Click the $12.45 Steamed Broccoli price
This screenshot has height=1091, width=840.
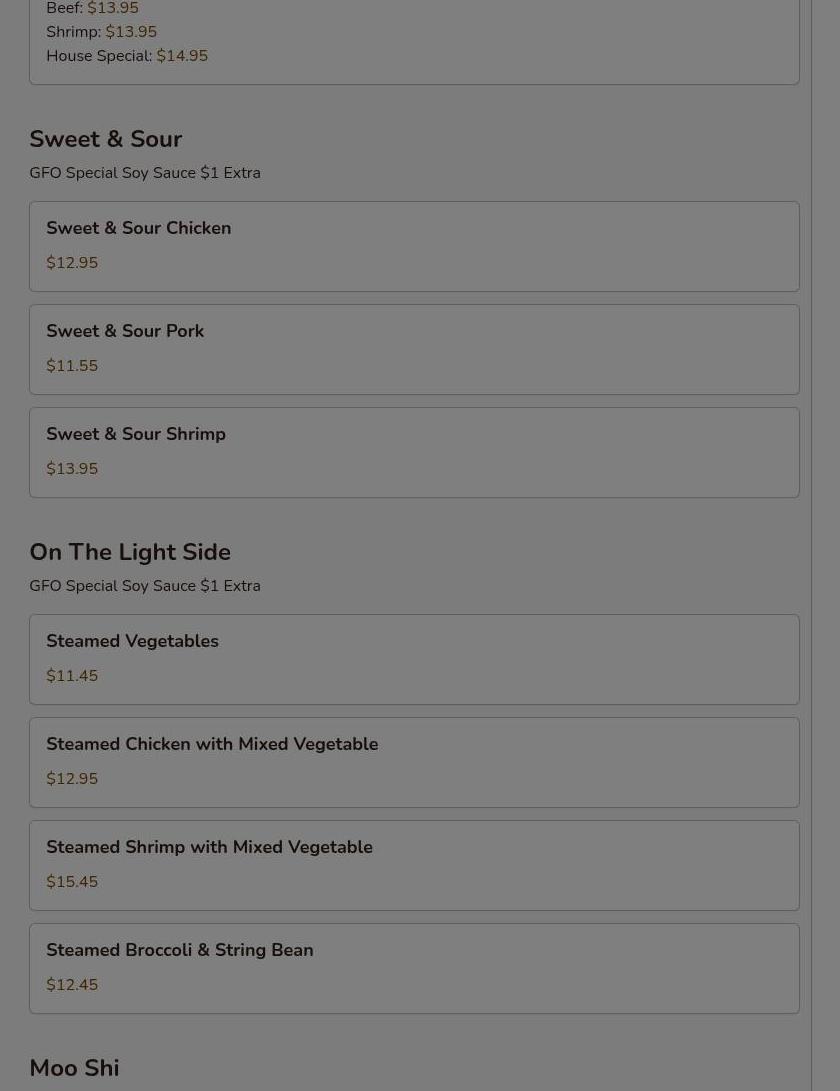(72, 985)
